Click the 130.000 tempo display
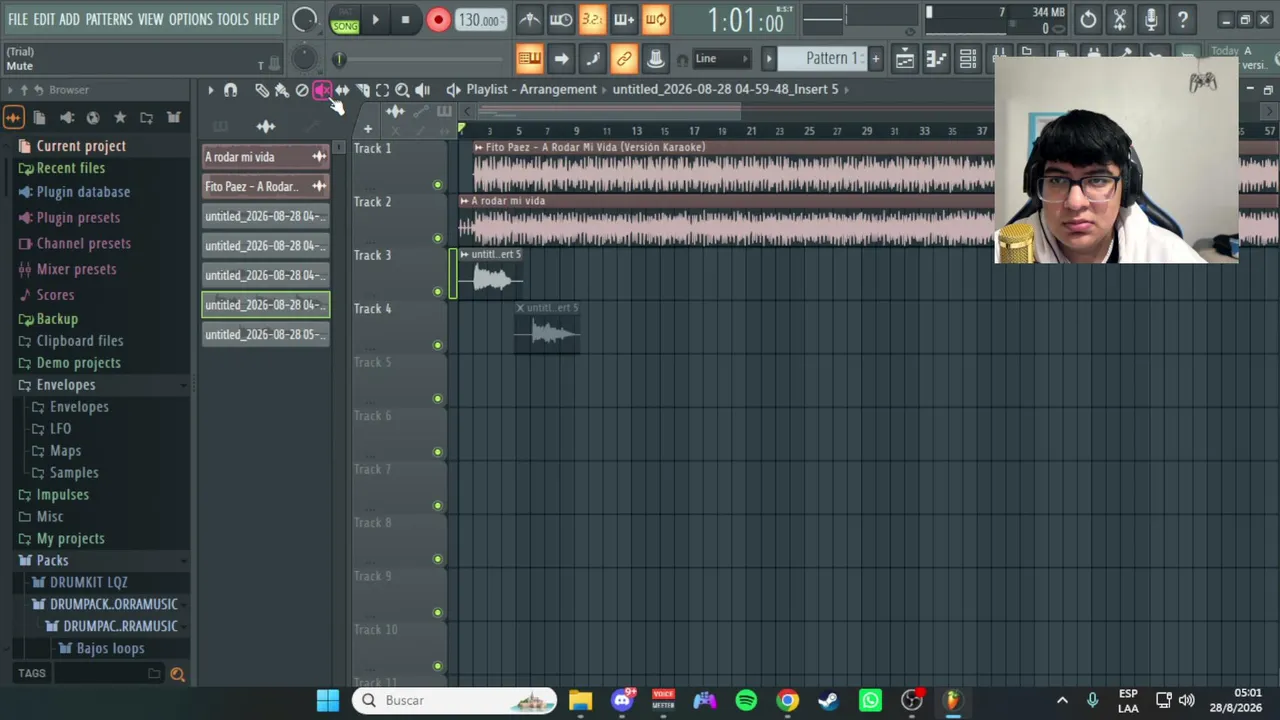This screenshot has height=720, width=1280. click(x=479, y=20)
